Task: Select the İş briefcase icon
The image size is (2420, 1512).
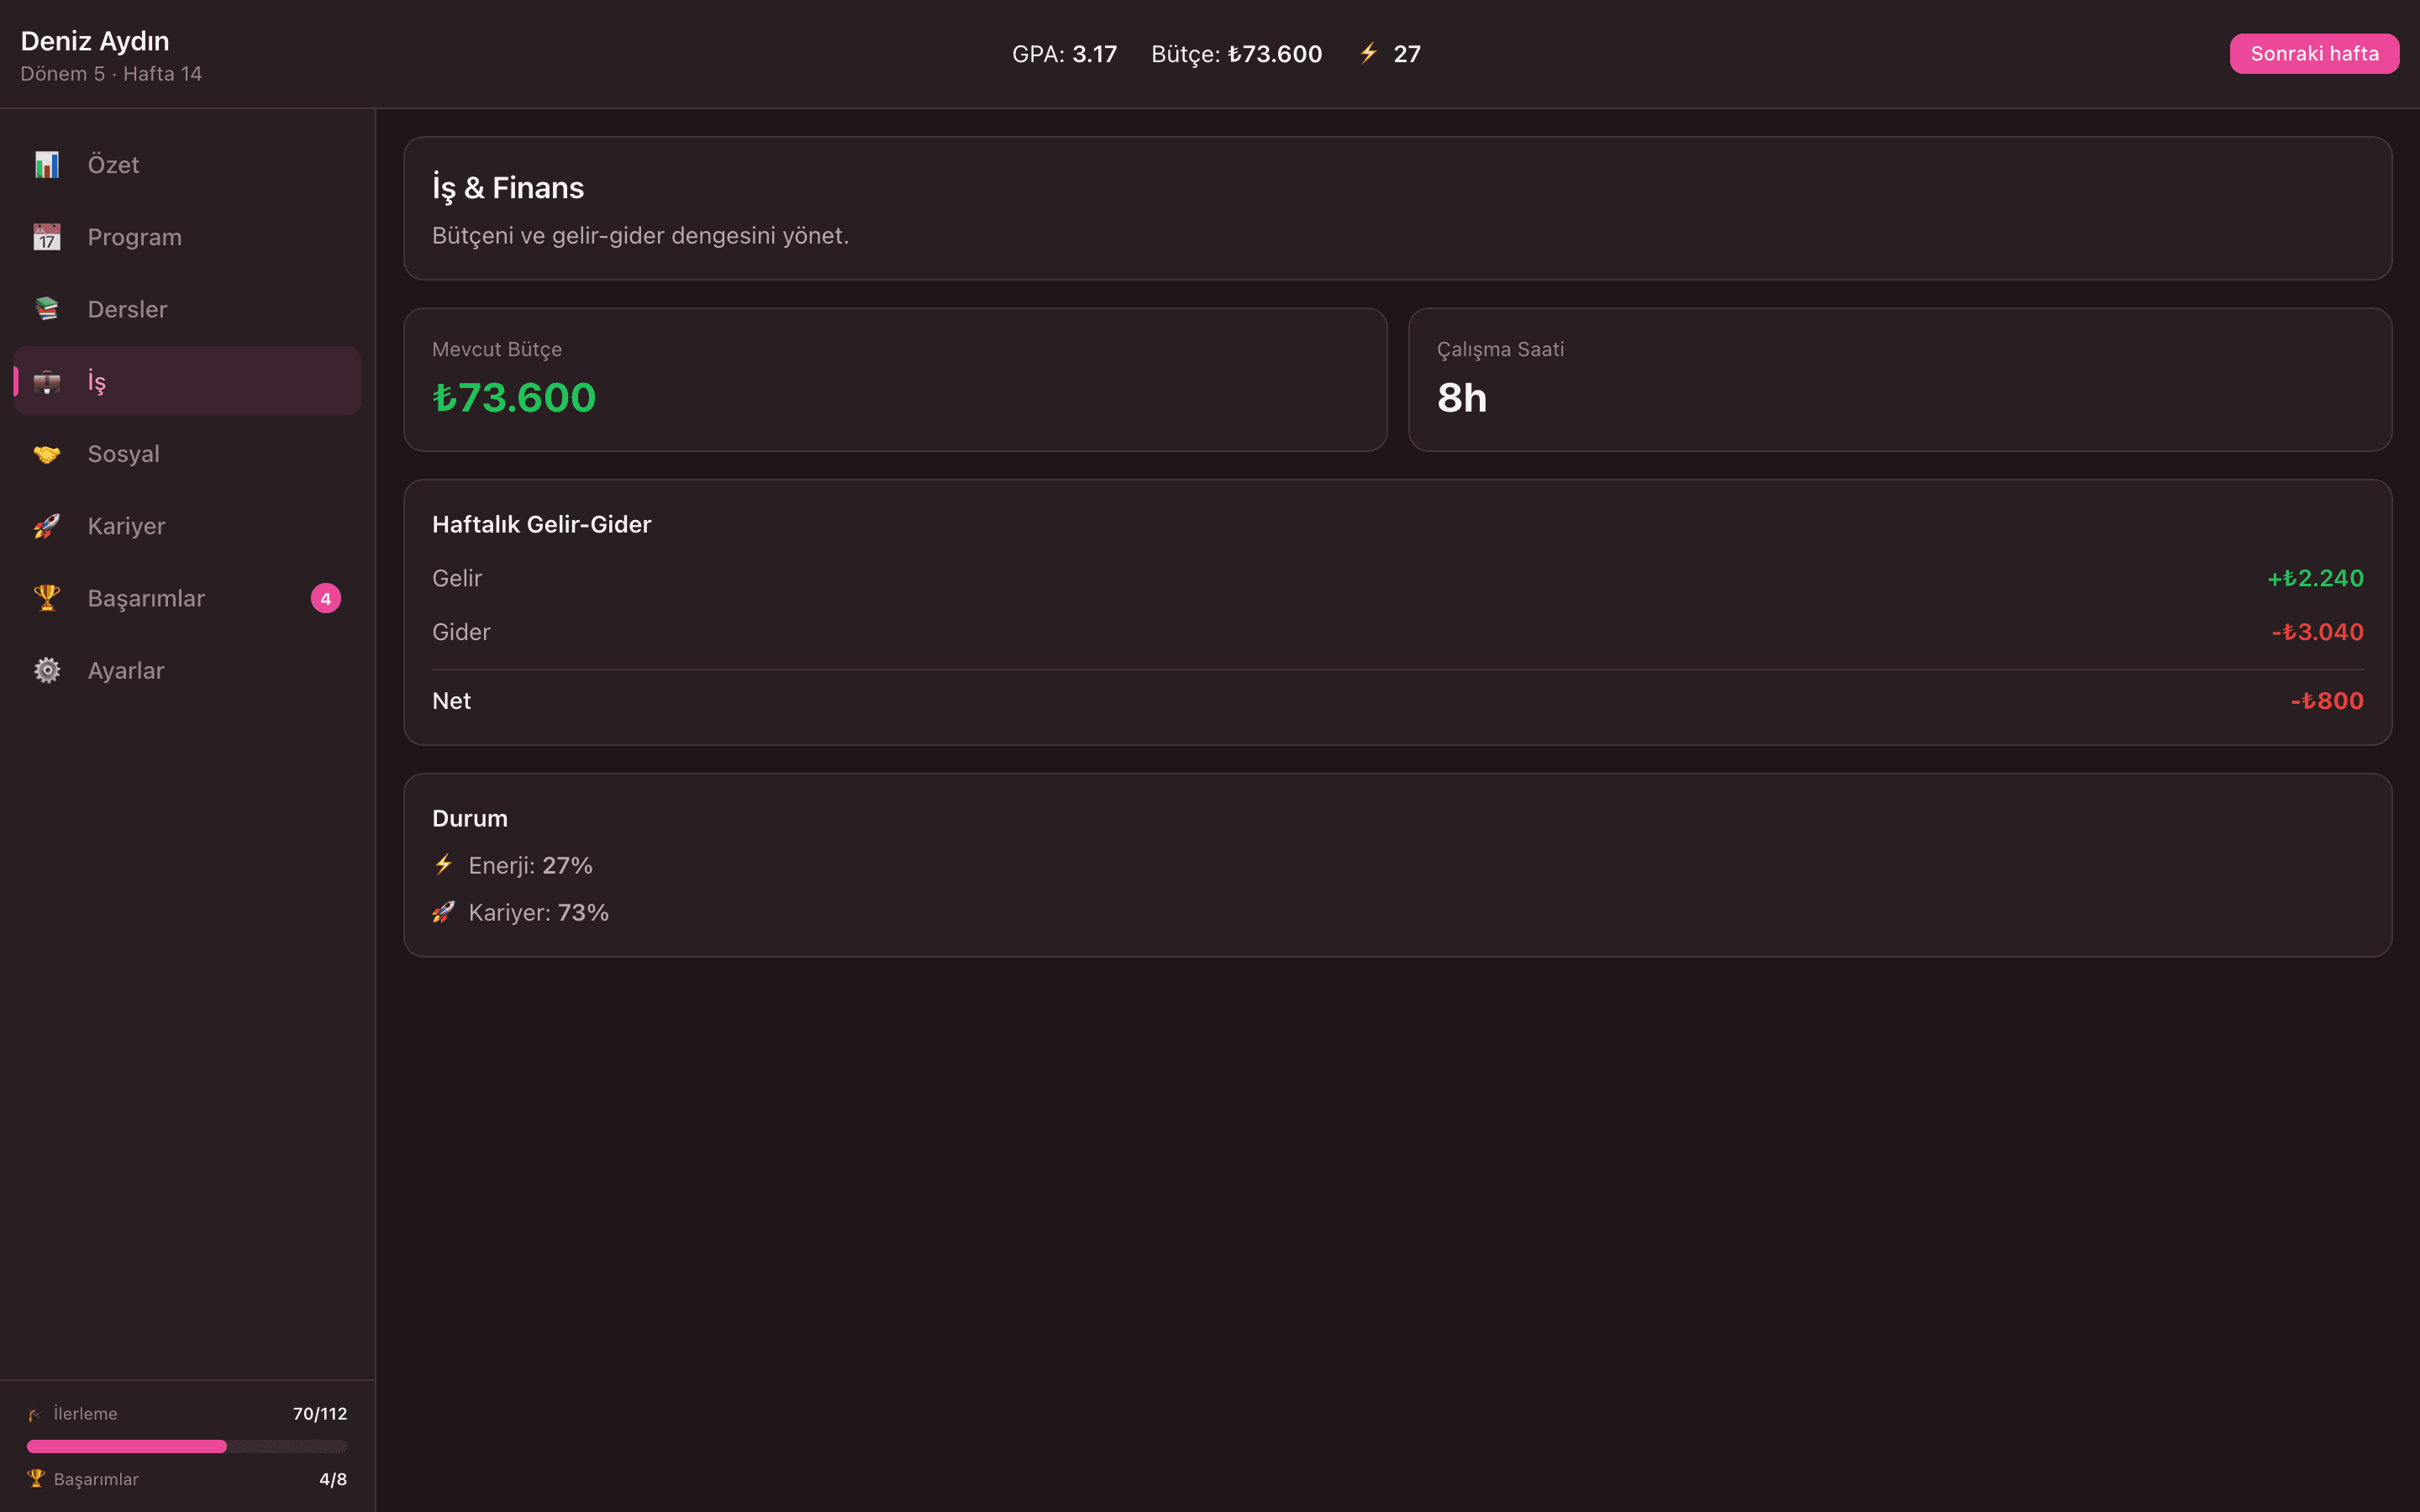Action: [47, 381]
